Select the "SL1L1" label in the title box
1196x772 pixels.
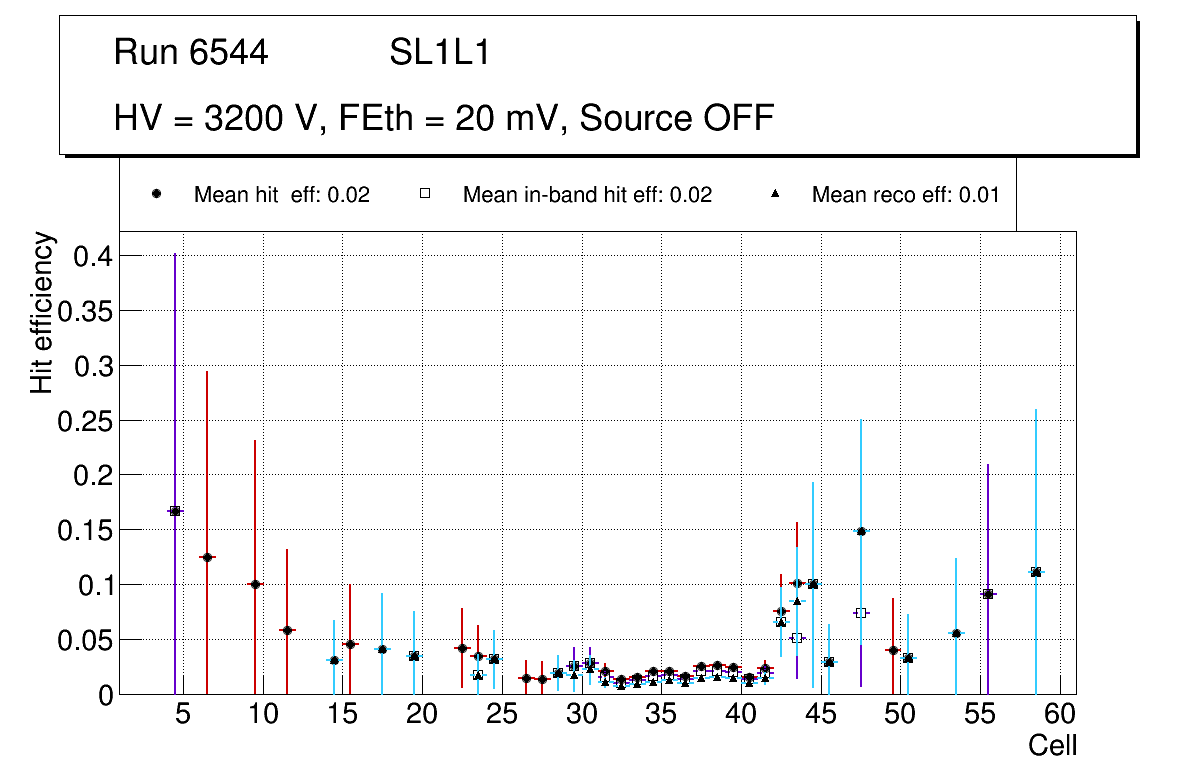point(439,53)
